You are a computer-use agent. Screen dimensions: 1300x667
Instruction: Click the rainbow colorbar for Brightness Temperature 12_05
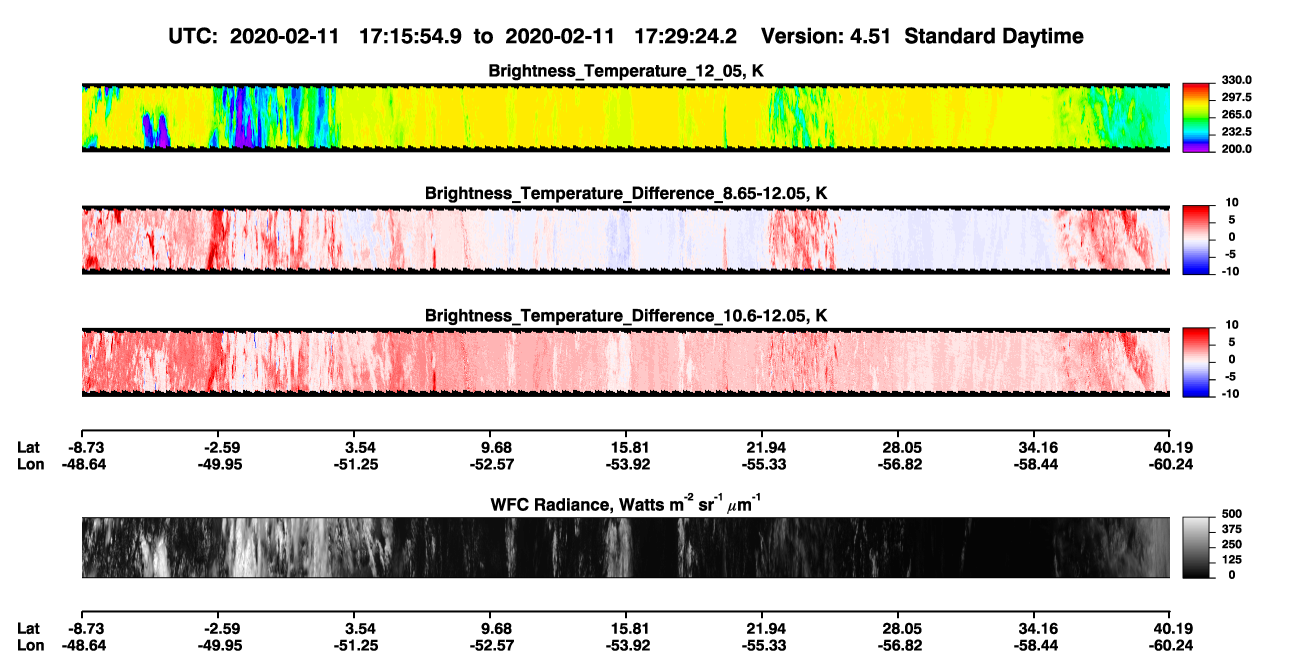pyautogui.click(x=1197, y=117)
